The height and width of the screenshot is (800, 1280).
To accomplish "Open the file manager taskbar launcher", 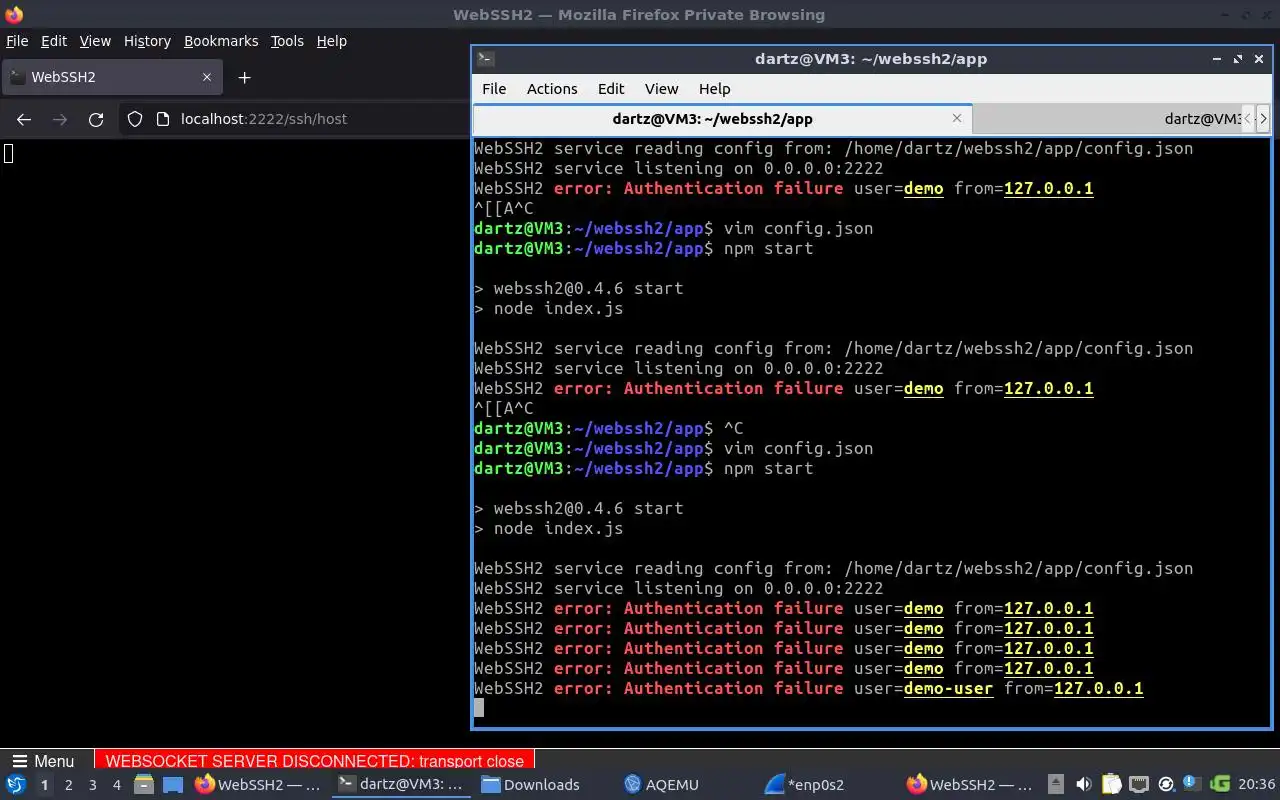I will 144,785.
